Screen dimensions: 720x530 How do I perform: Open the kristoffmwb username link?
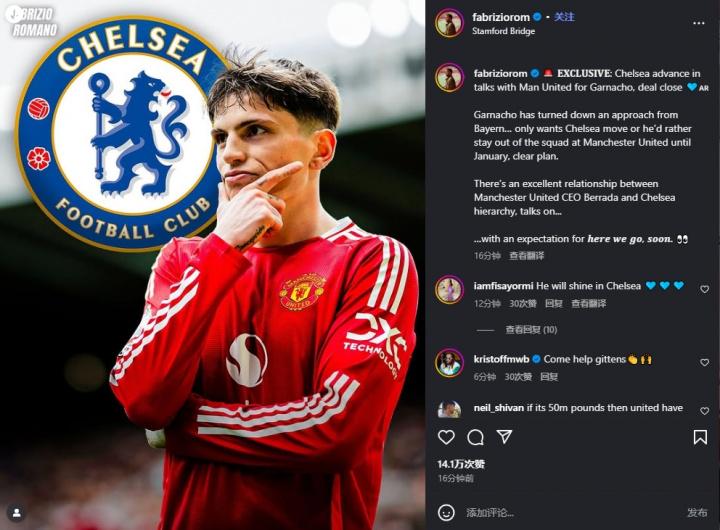[x=501, y=359]
